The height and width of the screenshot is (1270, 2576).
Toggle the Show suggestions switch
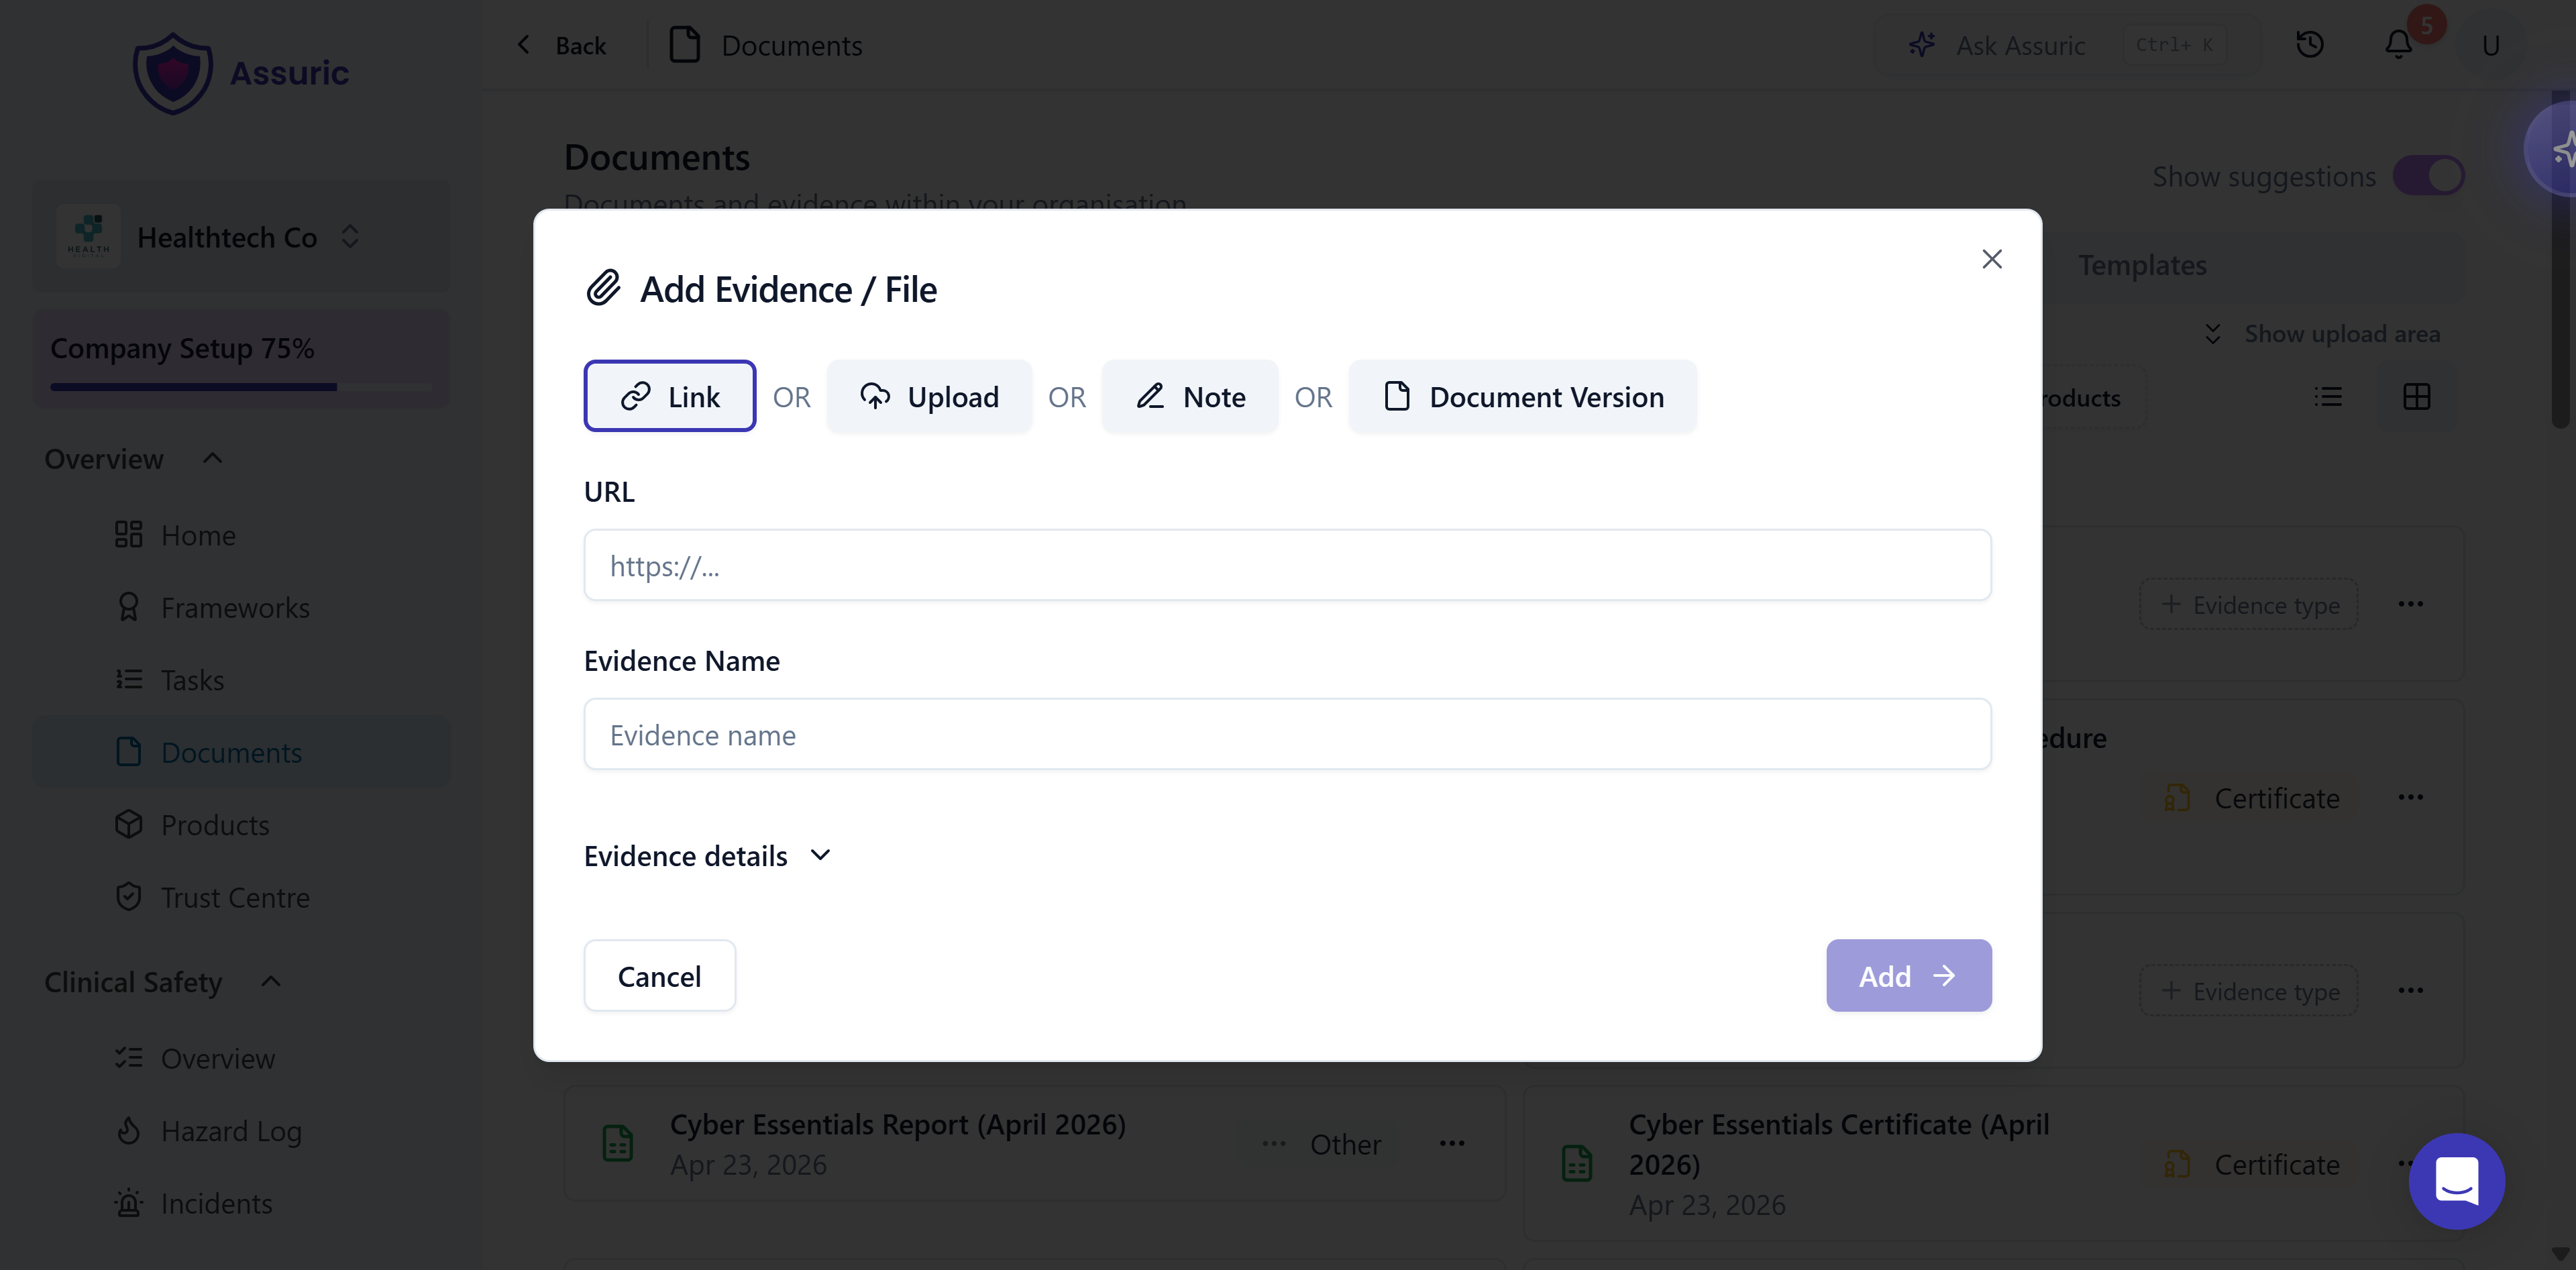(2428, 176)
